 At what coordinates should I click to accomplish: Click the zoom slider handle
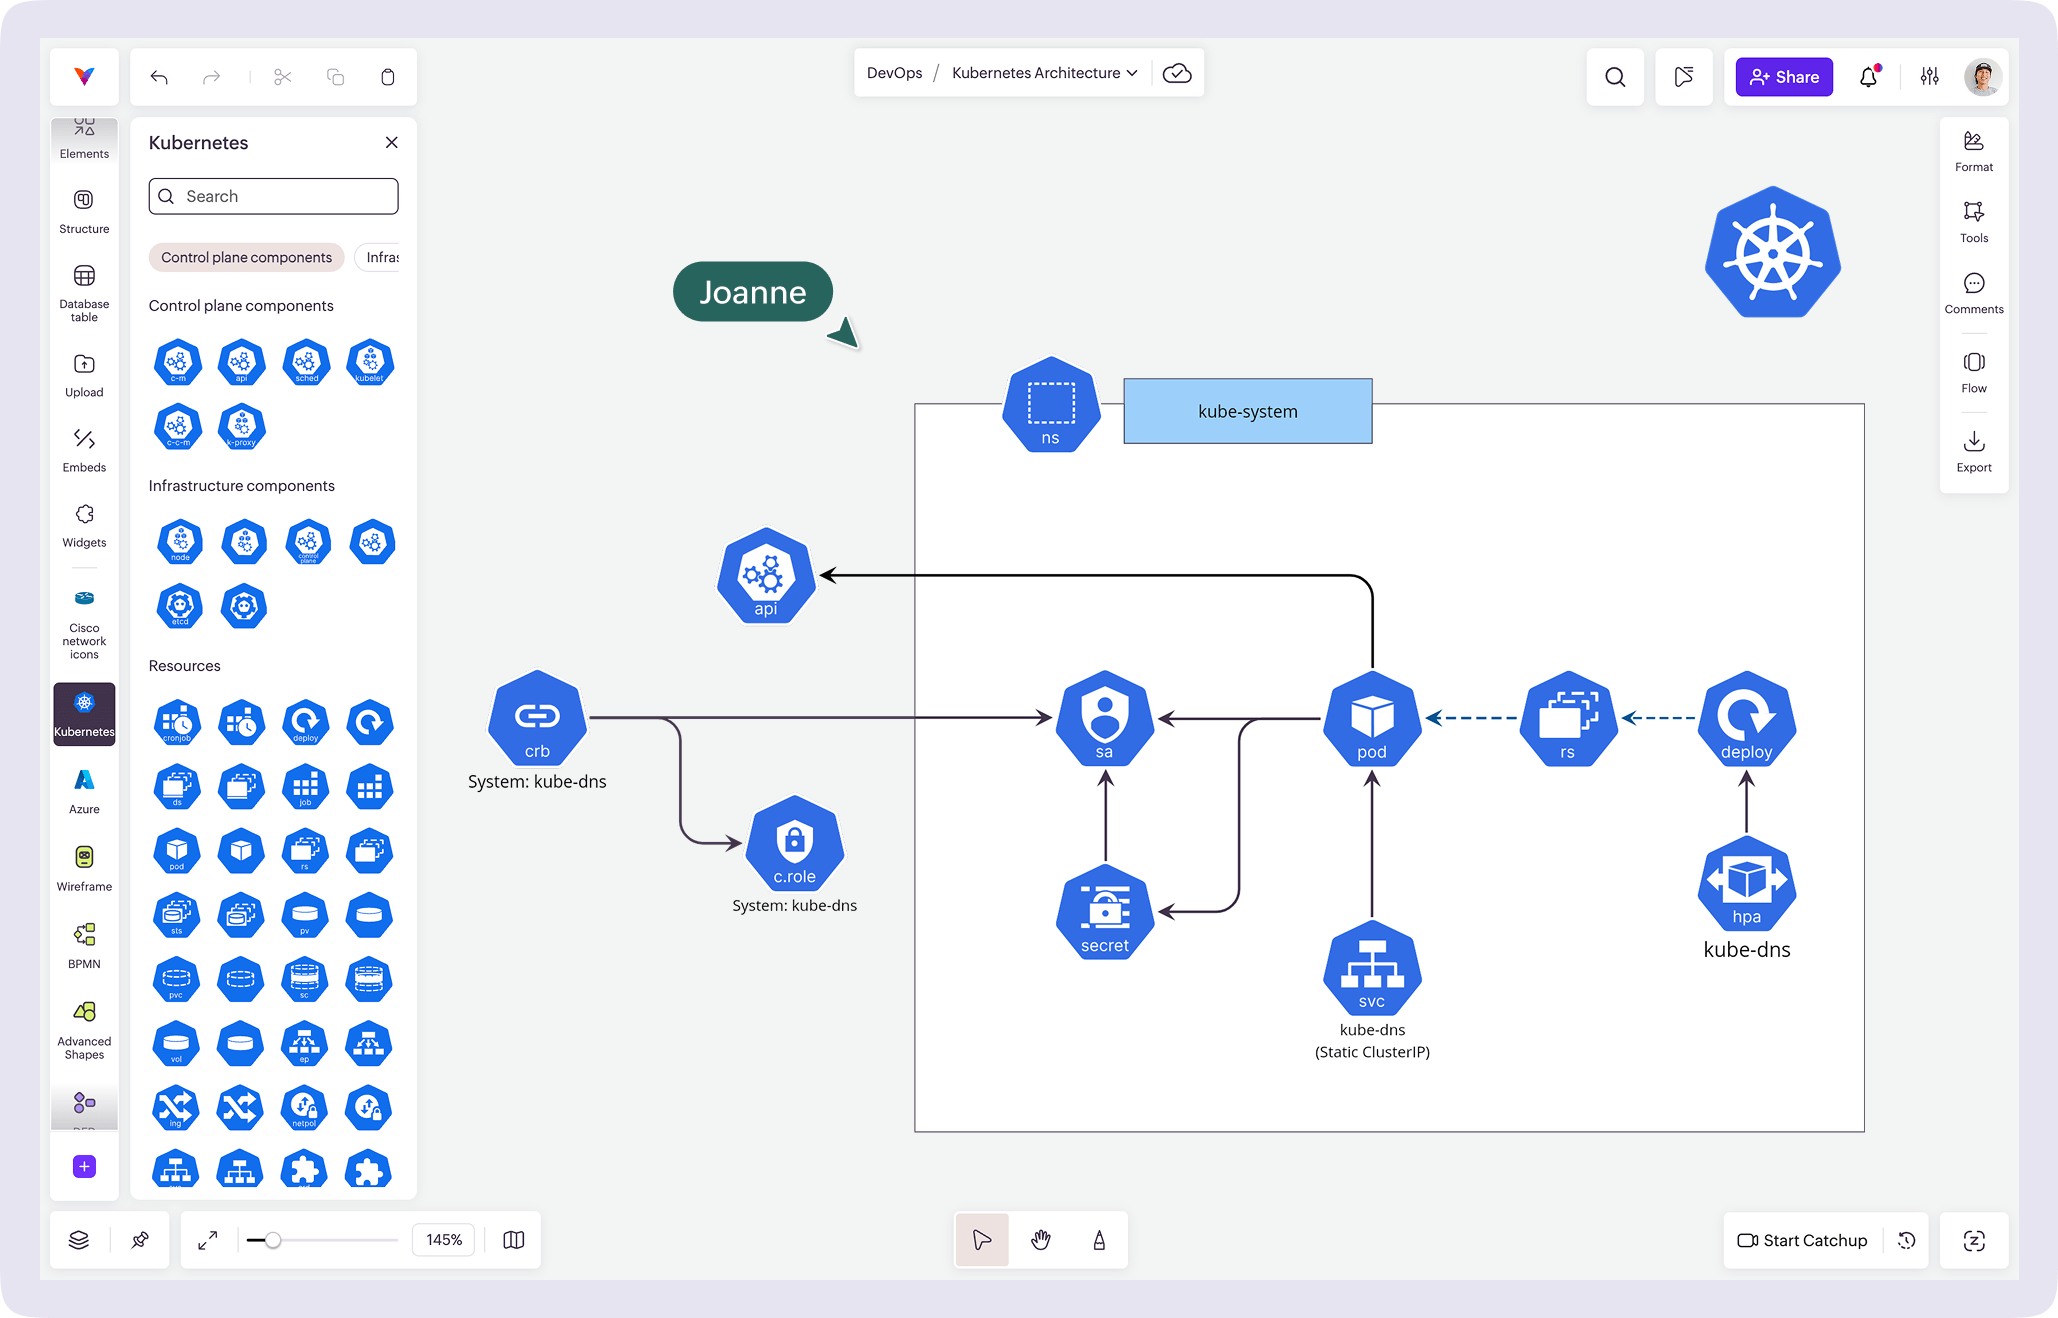(272, 1240)
